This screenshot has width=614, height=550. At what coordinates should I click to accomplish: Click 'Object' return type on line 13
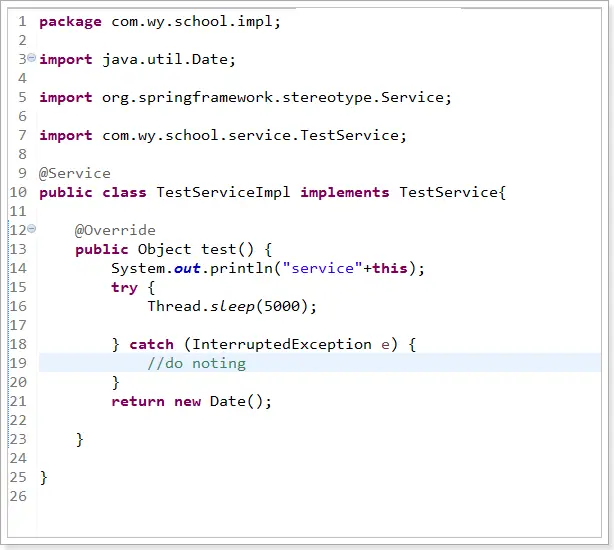click(x=164, y=249)
